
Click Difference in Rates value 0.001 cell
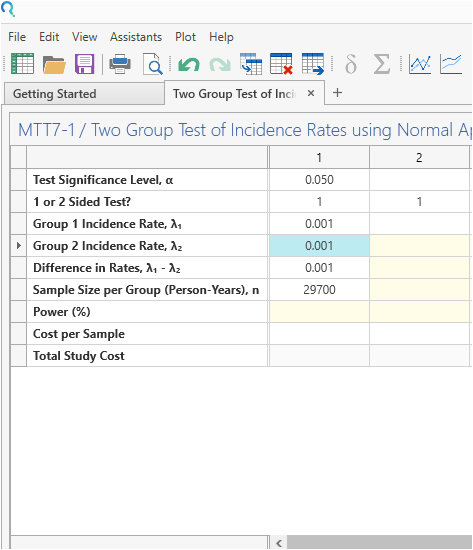(x=319, y=268)
